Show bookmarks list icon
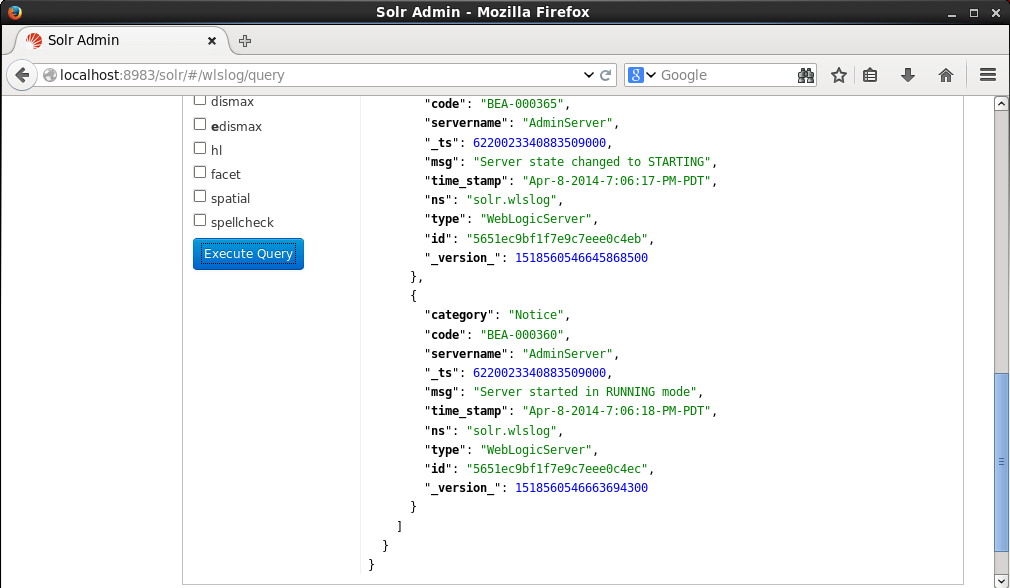Viewport: 1010px width, 588px height. pos(870,75)
